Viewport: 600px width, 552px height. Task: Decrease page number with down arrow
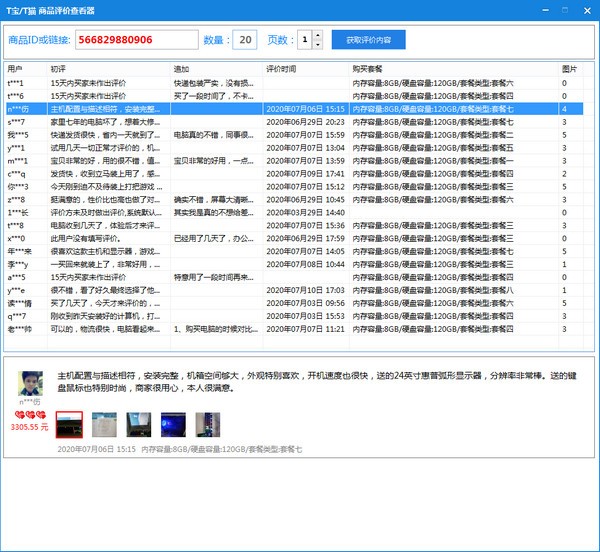[318, 45]
